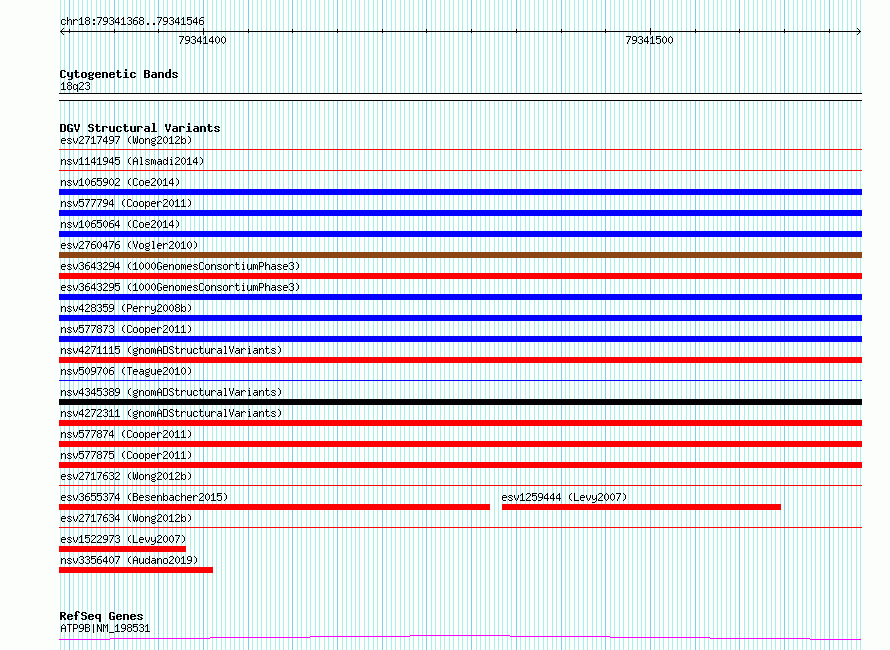
Task: Click the red bar under esv3655374
Action: [x=274, y=507]
